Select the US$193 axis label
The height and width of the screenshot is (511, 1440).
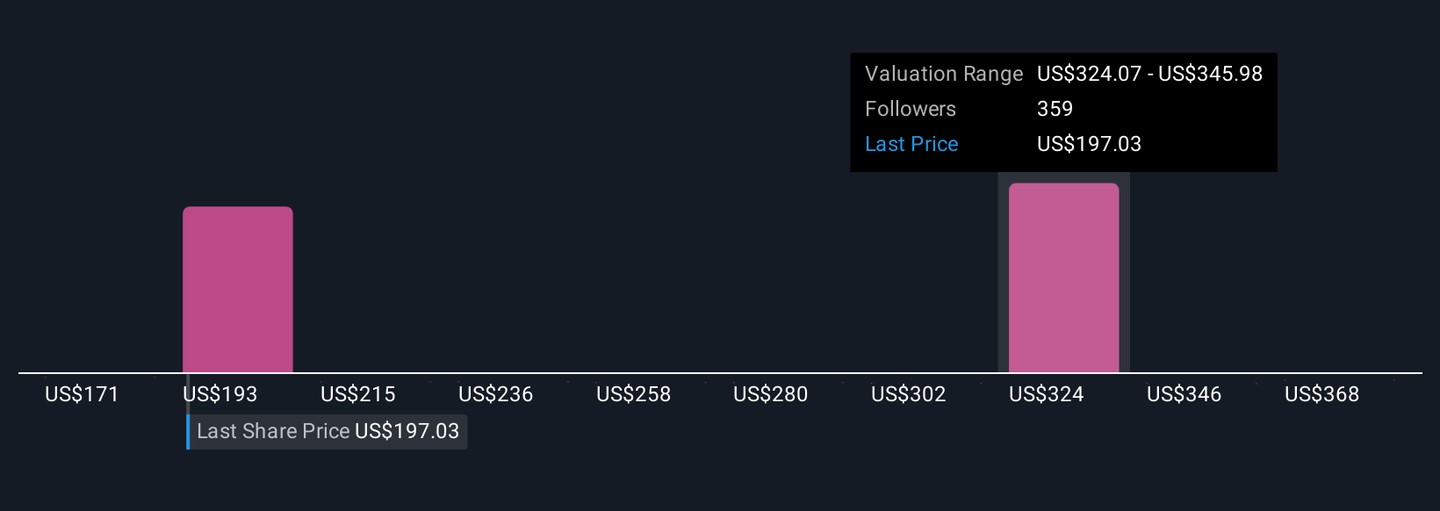coord(220,394)
